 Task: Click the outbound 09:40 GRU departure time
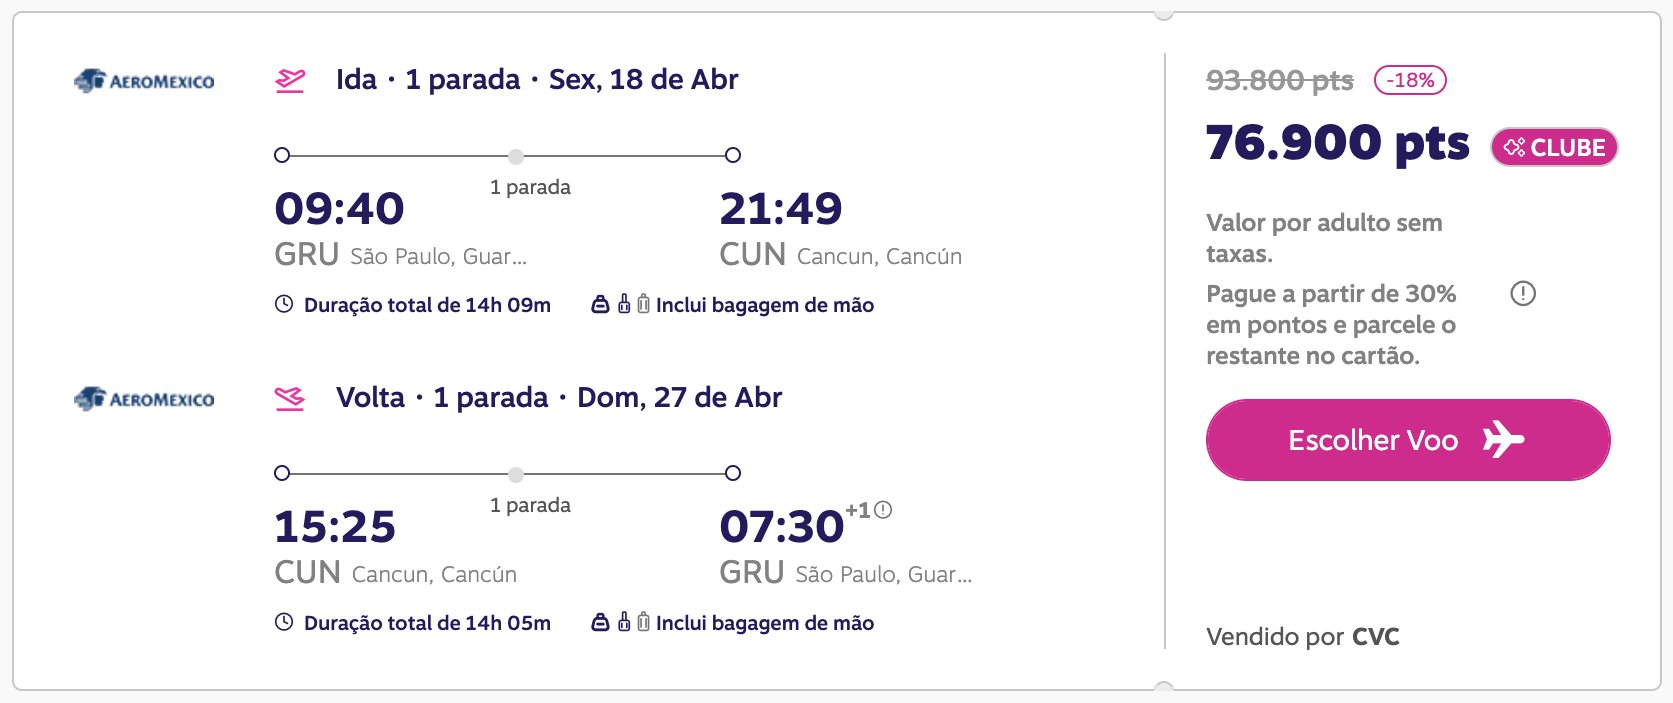click(340, 209)
